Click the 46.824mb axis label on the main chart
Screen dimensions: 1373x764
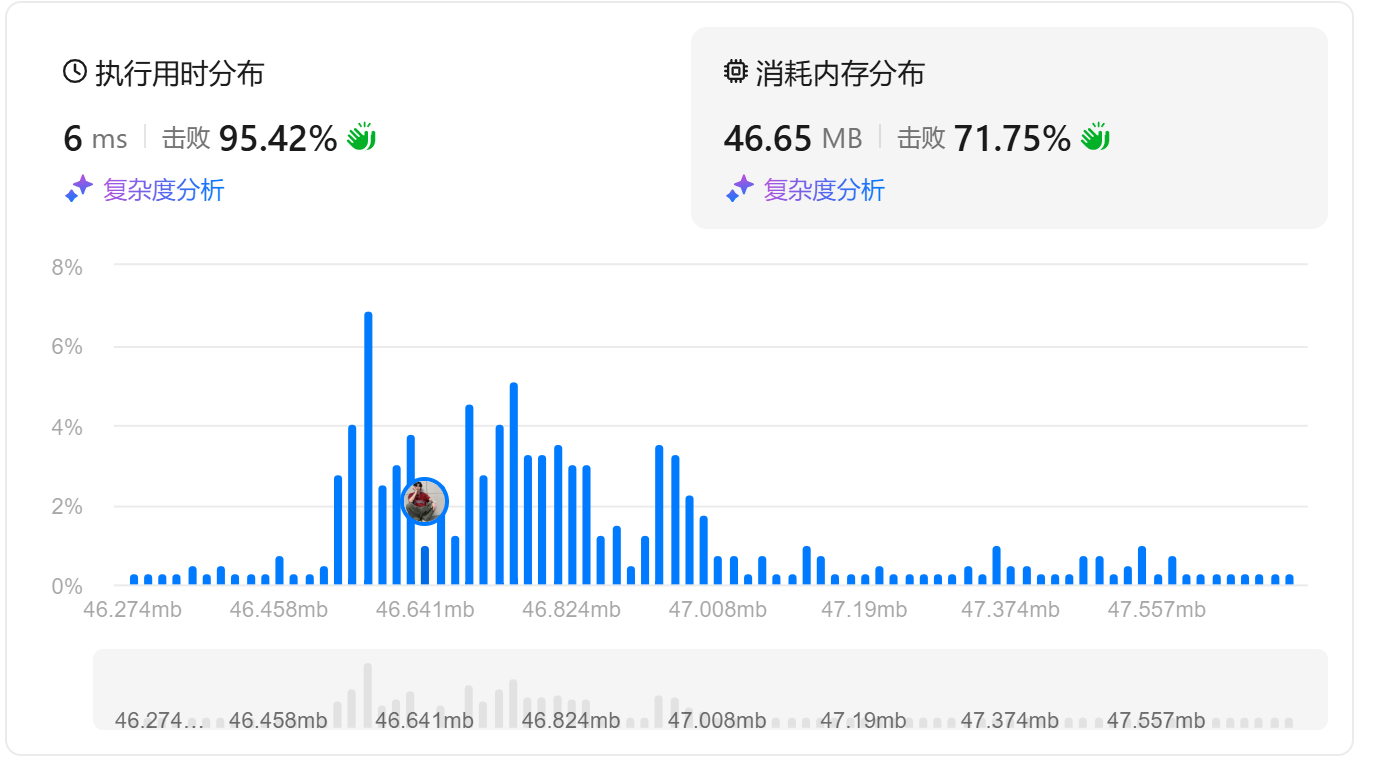tap(571, 609)
